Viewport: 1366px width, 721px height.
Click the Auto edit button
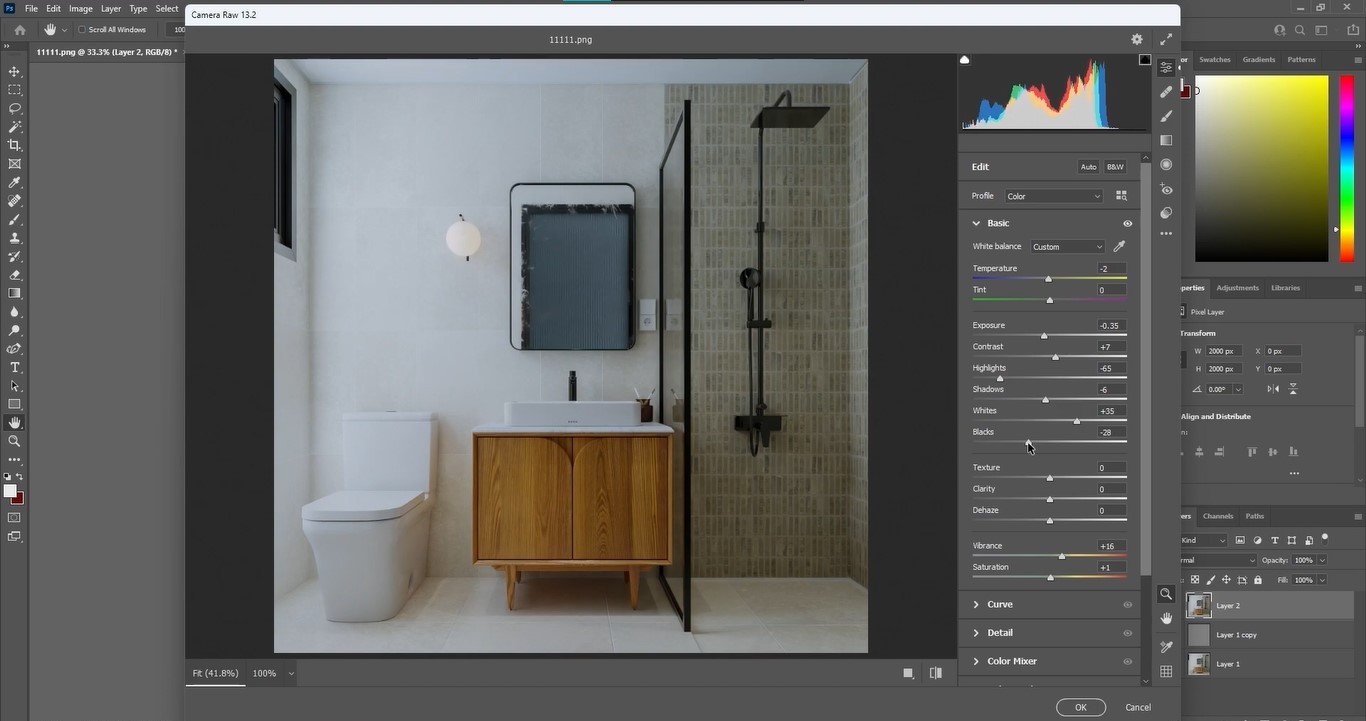point(1088,167)
